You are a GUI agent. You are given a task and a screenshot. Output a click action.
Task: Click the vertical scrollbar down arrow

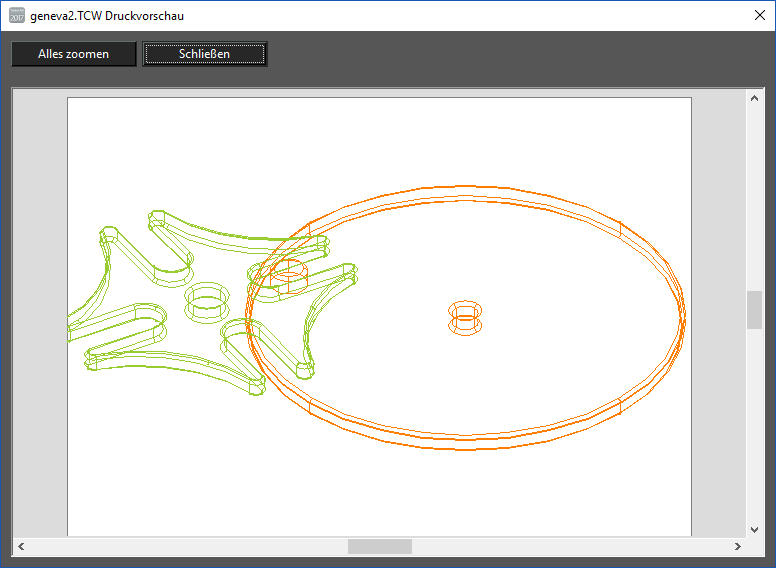[754, 529]
